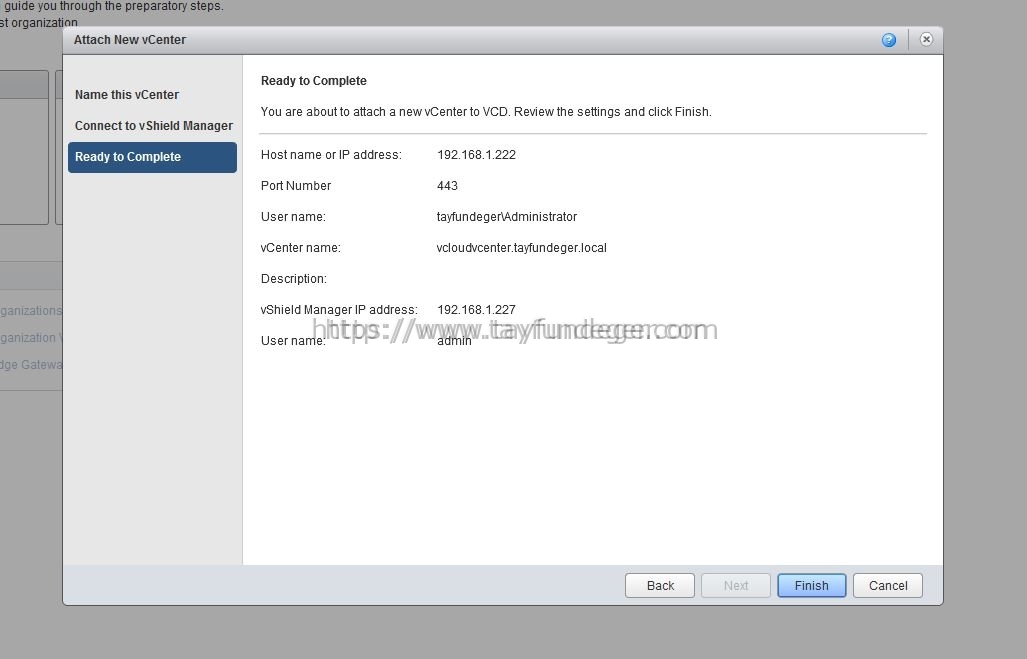1027x659 pixels.
Task: Select the admin user name value
Action: point(454,341)
